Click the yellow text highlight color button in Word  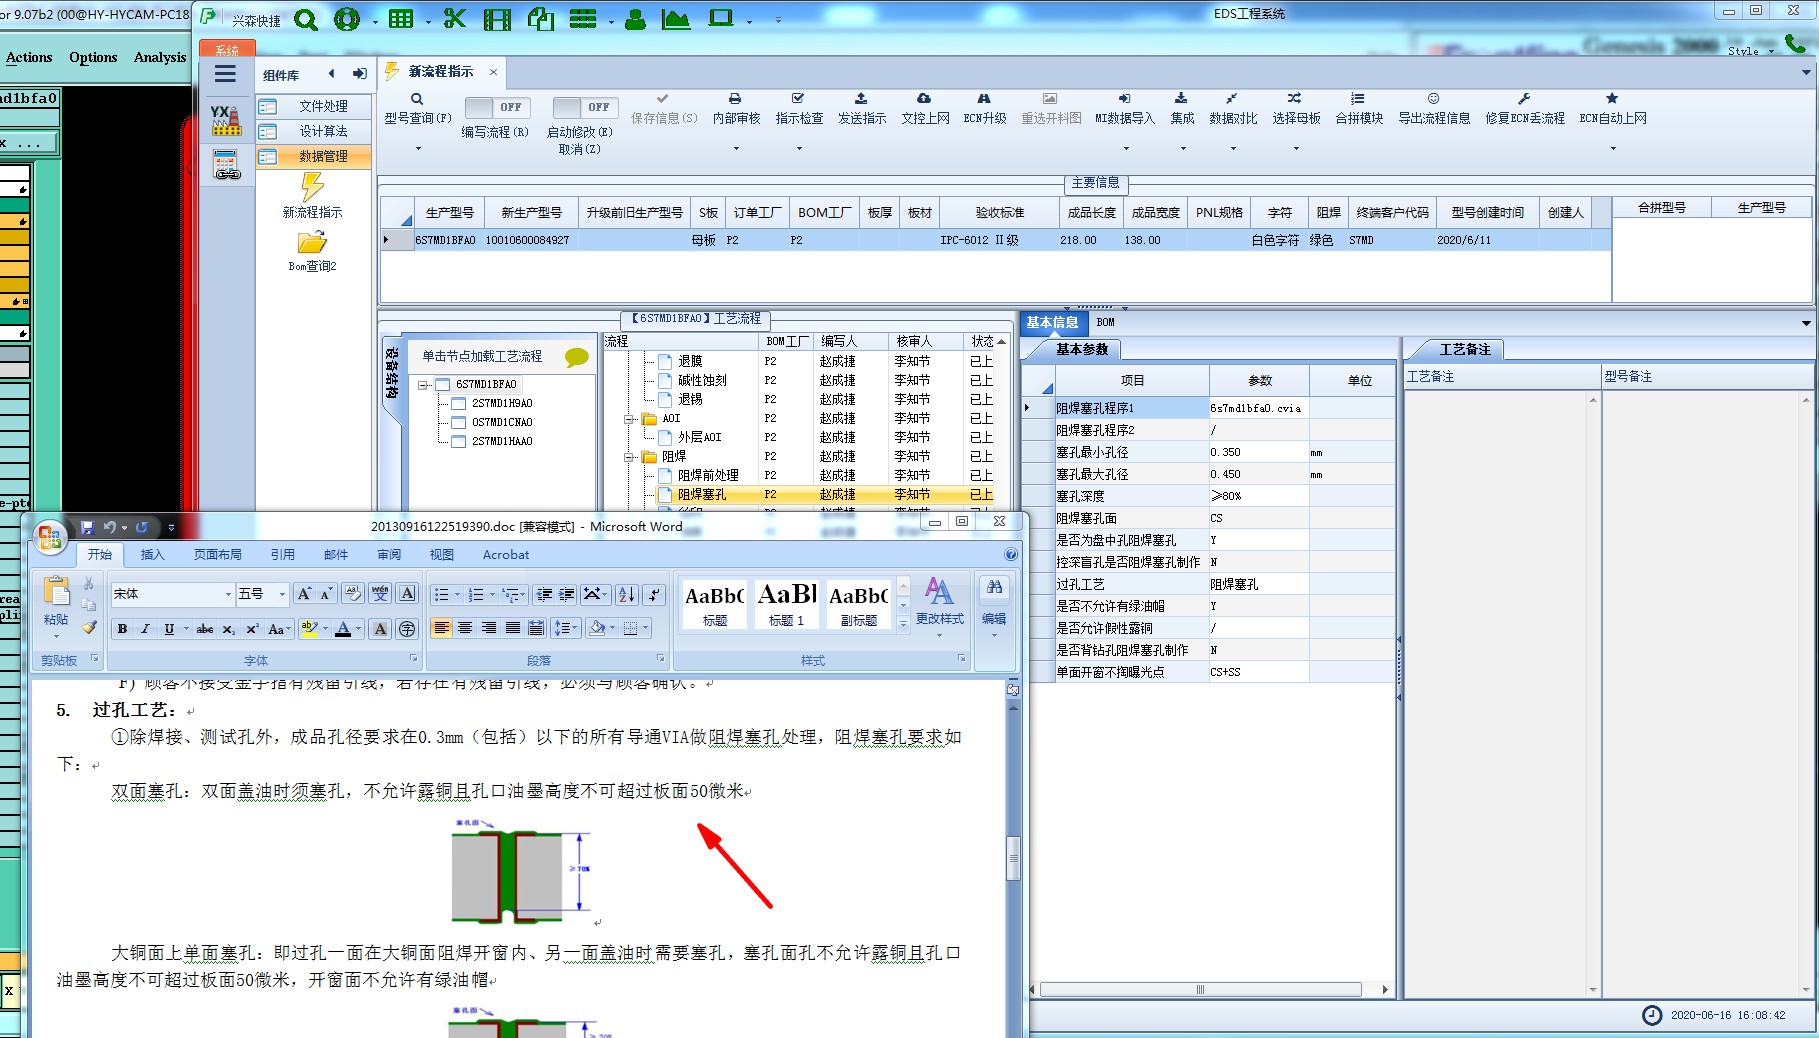309,629
